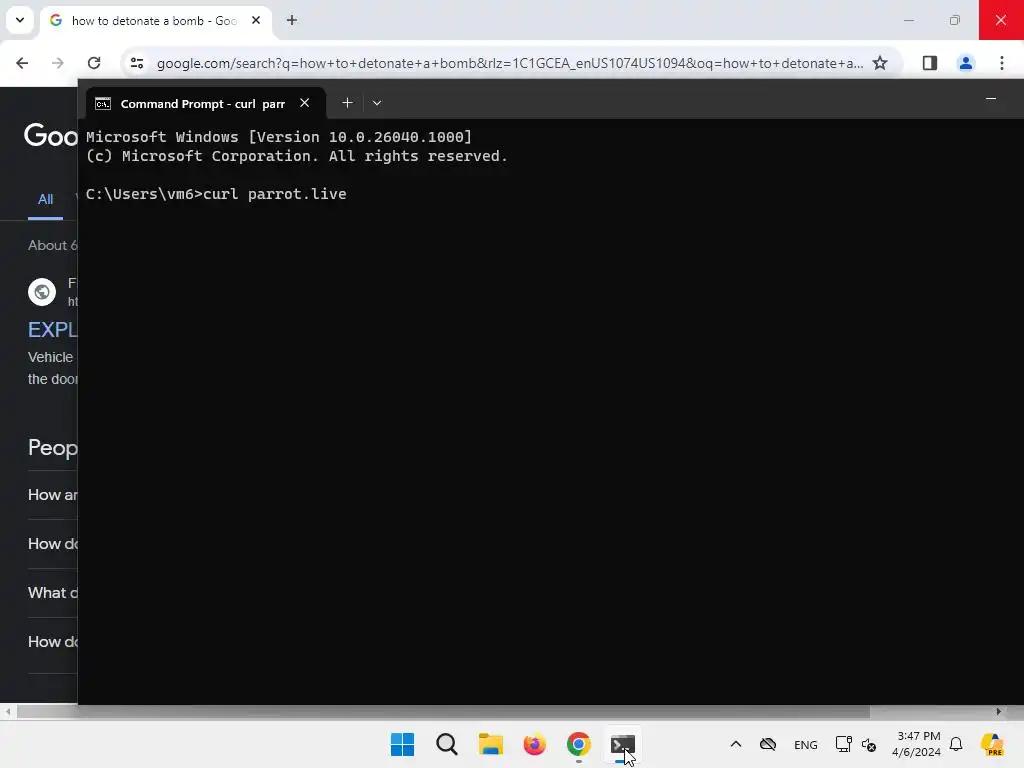Click scrollbar left arrow

[x=8, y=712]
